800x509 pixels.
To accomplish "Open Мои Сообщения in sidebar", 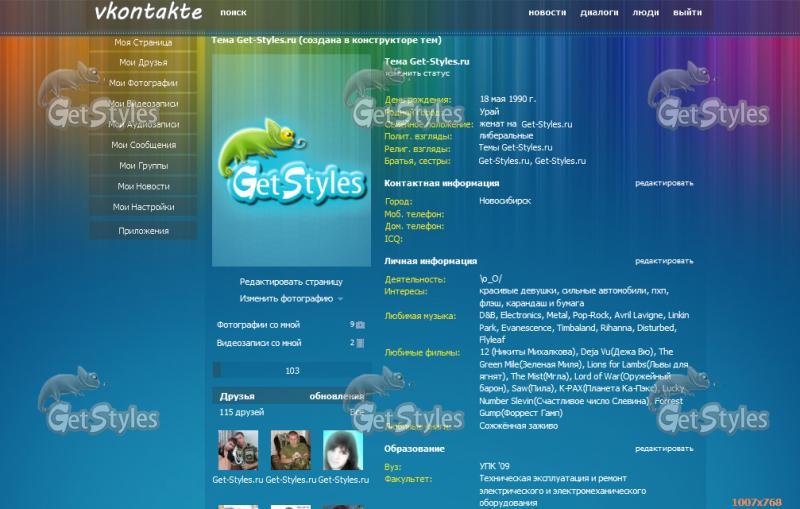I will point(143,145).
